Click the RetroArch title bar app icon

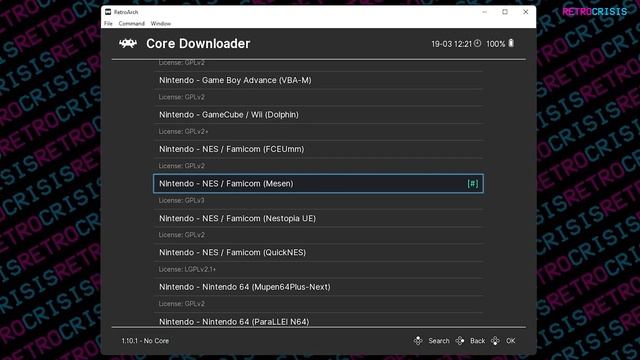(108, 12)
